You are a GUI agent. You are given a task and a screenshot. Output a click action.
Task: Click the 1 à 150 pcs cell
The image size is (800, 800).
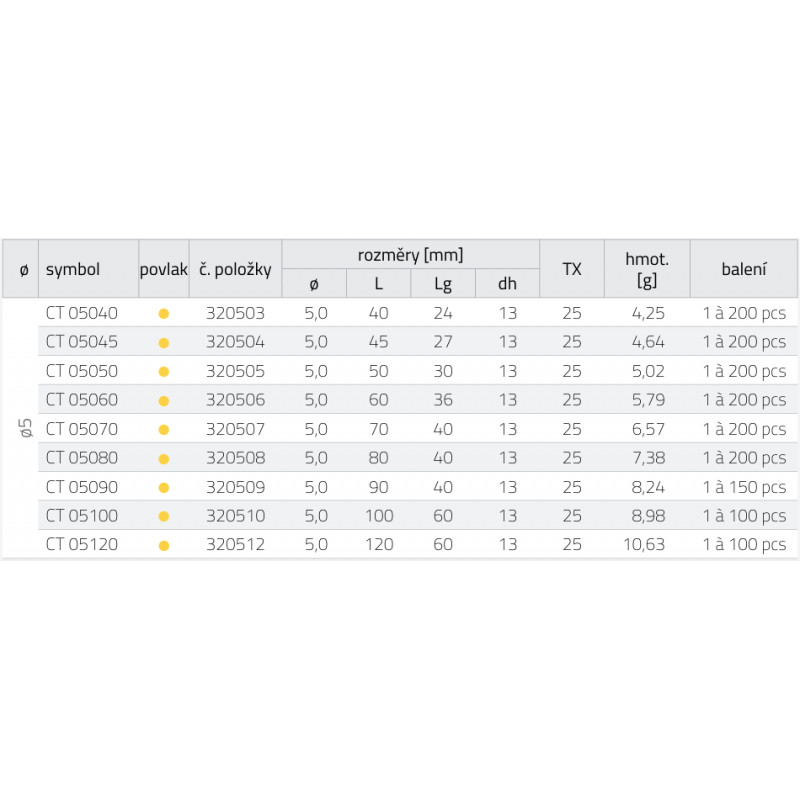point(744,488)
